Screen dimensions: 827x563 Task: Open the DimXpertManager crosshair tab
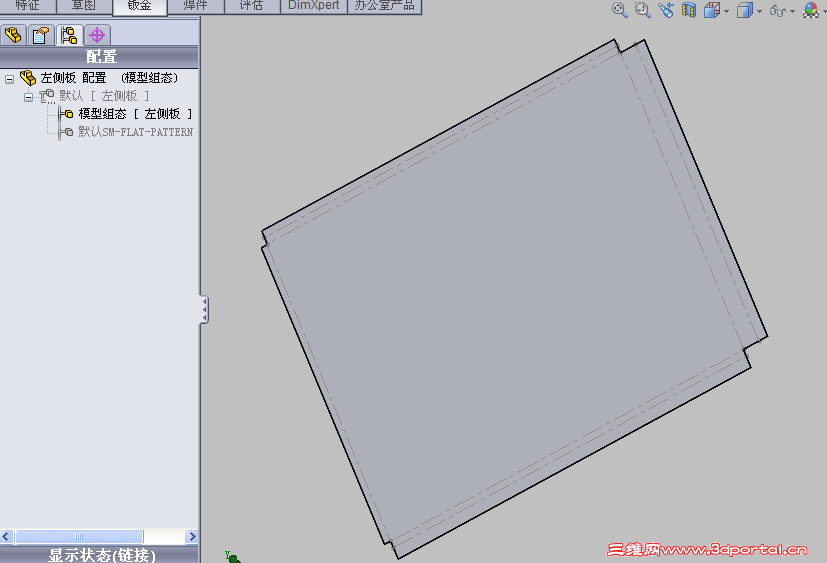click(97, 35)
